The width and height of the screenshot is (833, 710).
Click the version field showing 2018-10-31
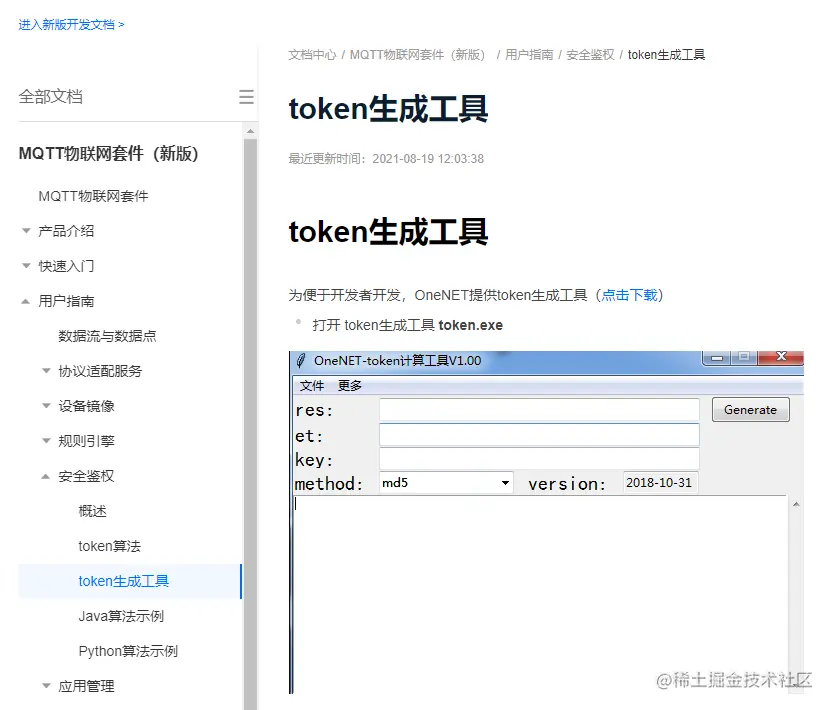[x=660, y=483]
